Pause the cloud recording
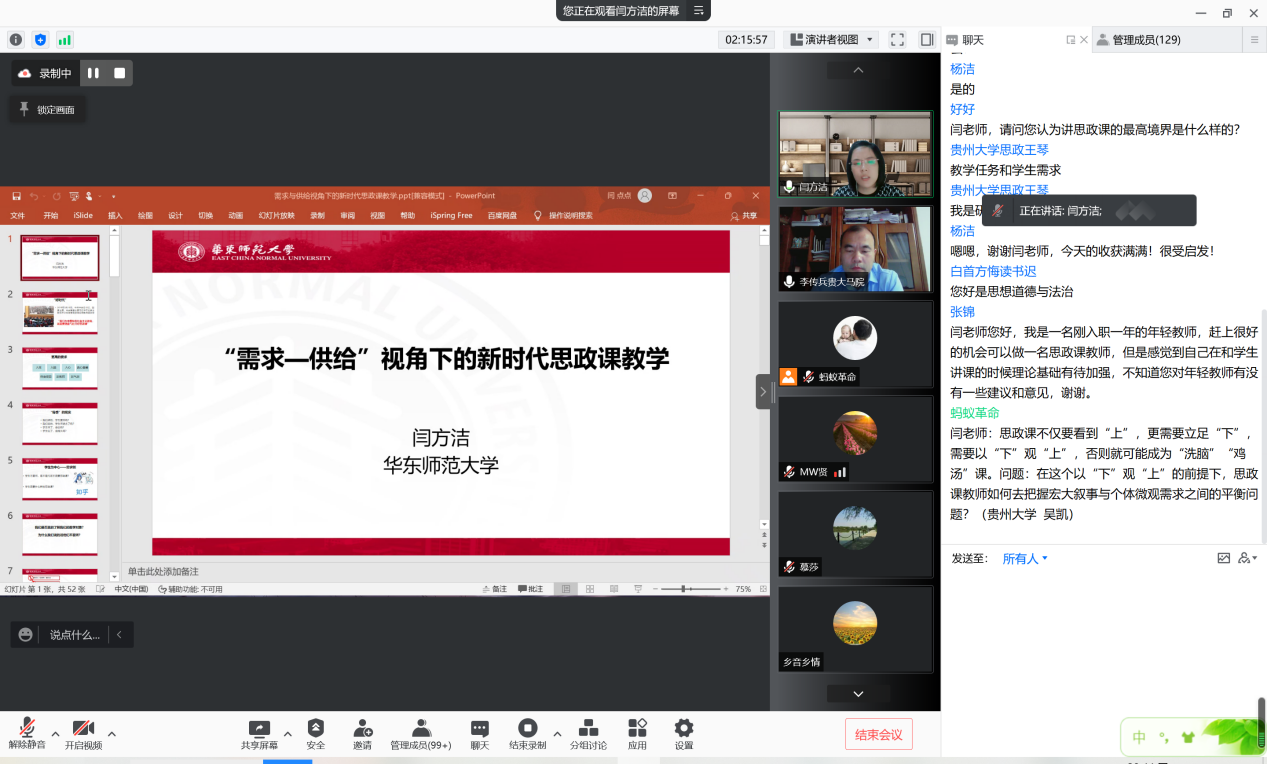The image size is (1267, 764). coord(93,73)
